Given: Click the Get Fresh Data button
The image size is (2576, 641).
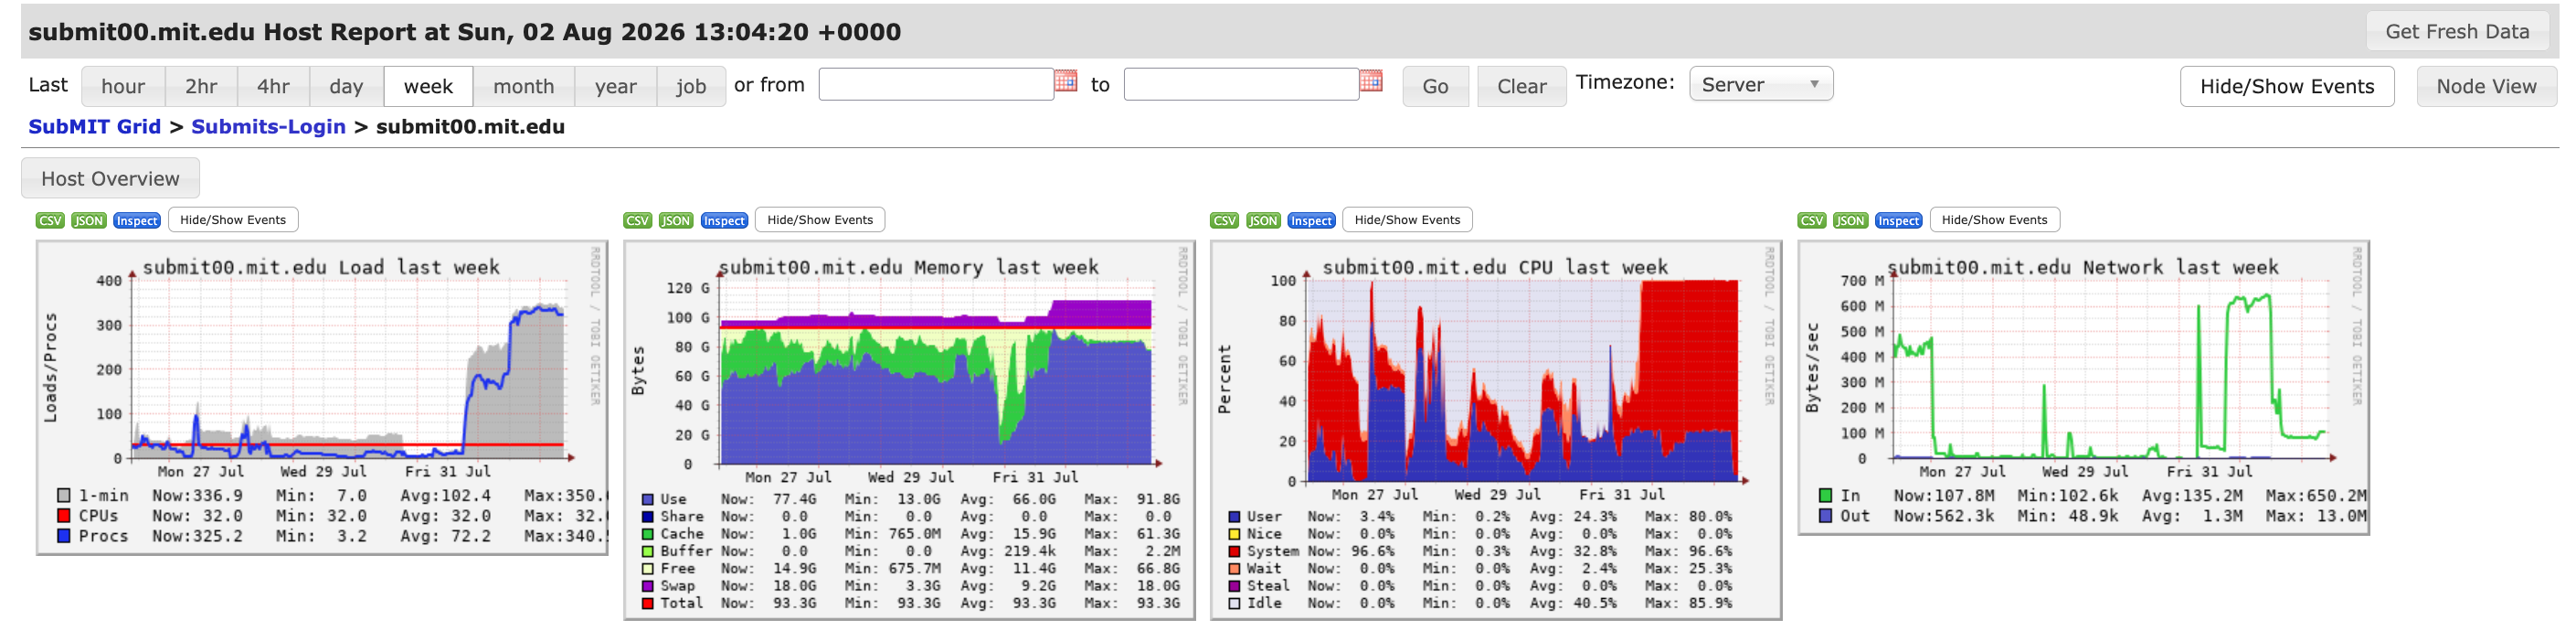Looking at the screenshot, I should click(2457, 31).
